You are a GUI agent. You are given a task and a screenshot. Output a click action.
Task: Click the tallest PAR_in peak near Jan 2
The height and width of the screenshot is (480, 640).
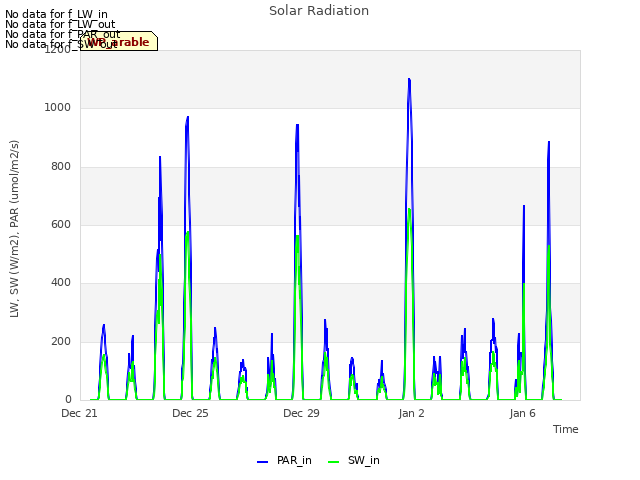coord(409,79)
